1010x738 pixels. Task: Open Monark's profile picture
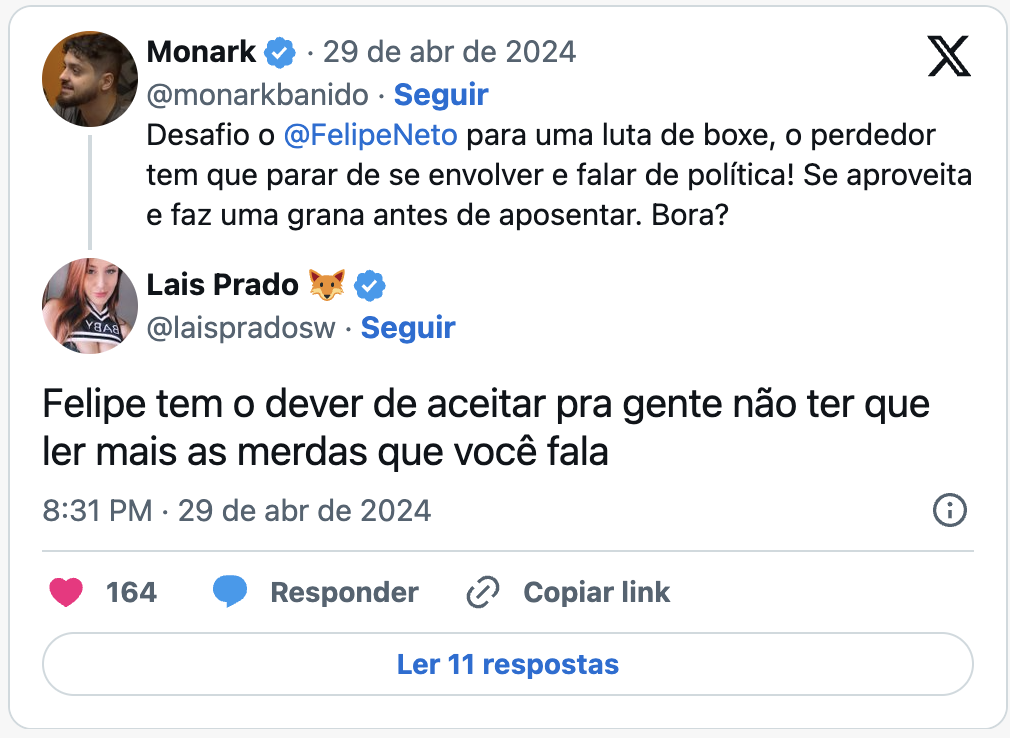(x=90, y=79)
